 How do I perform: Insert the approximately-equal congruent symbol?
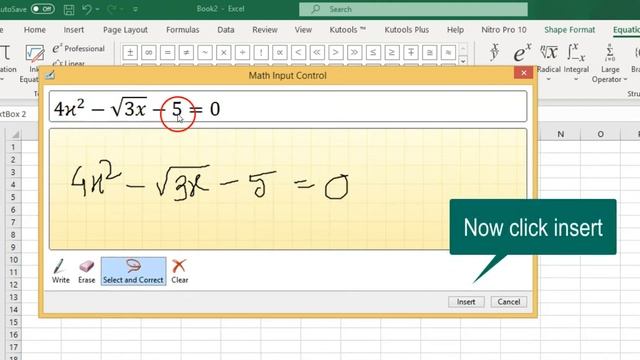pos(430,52)
